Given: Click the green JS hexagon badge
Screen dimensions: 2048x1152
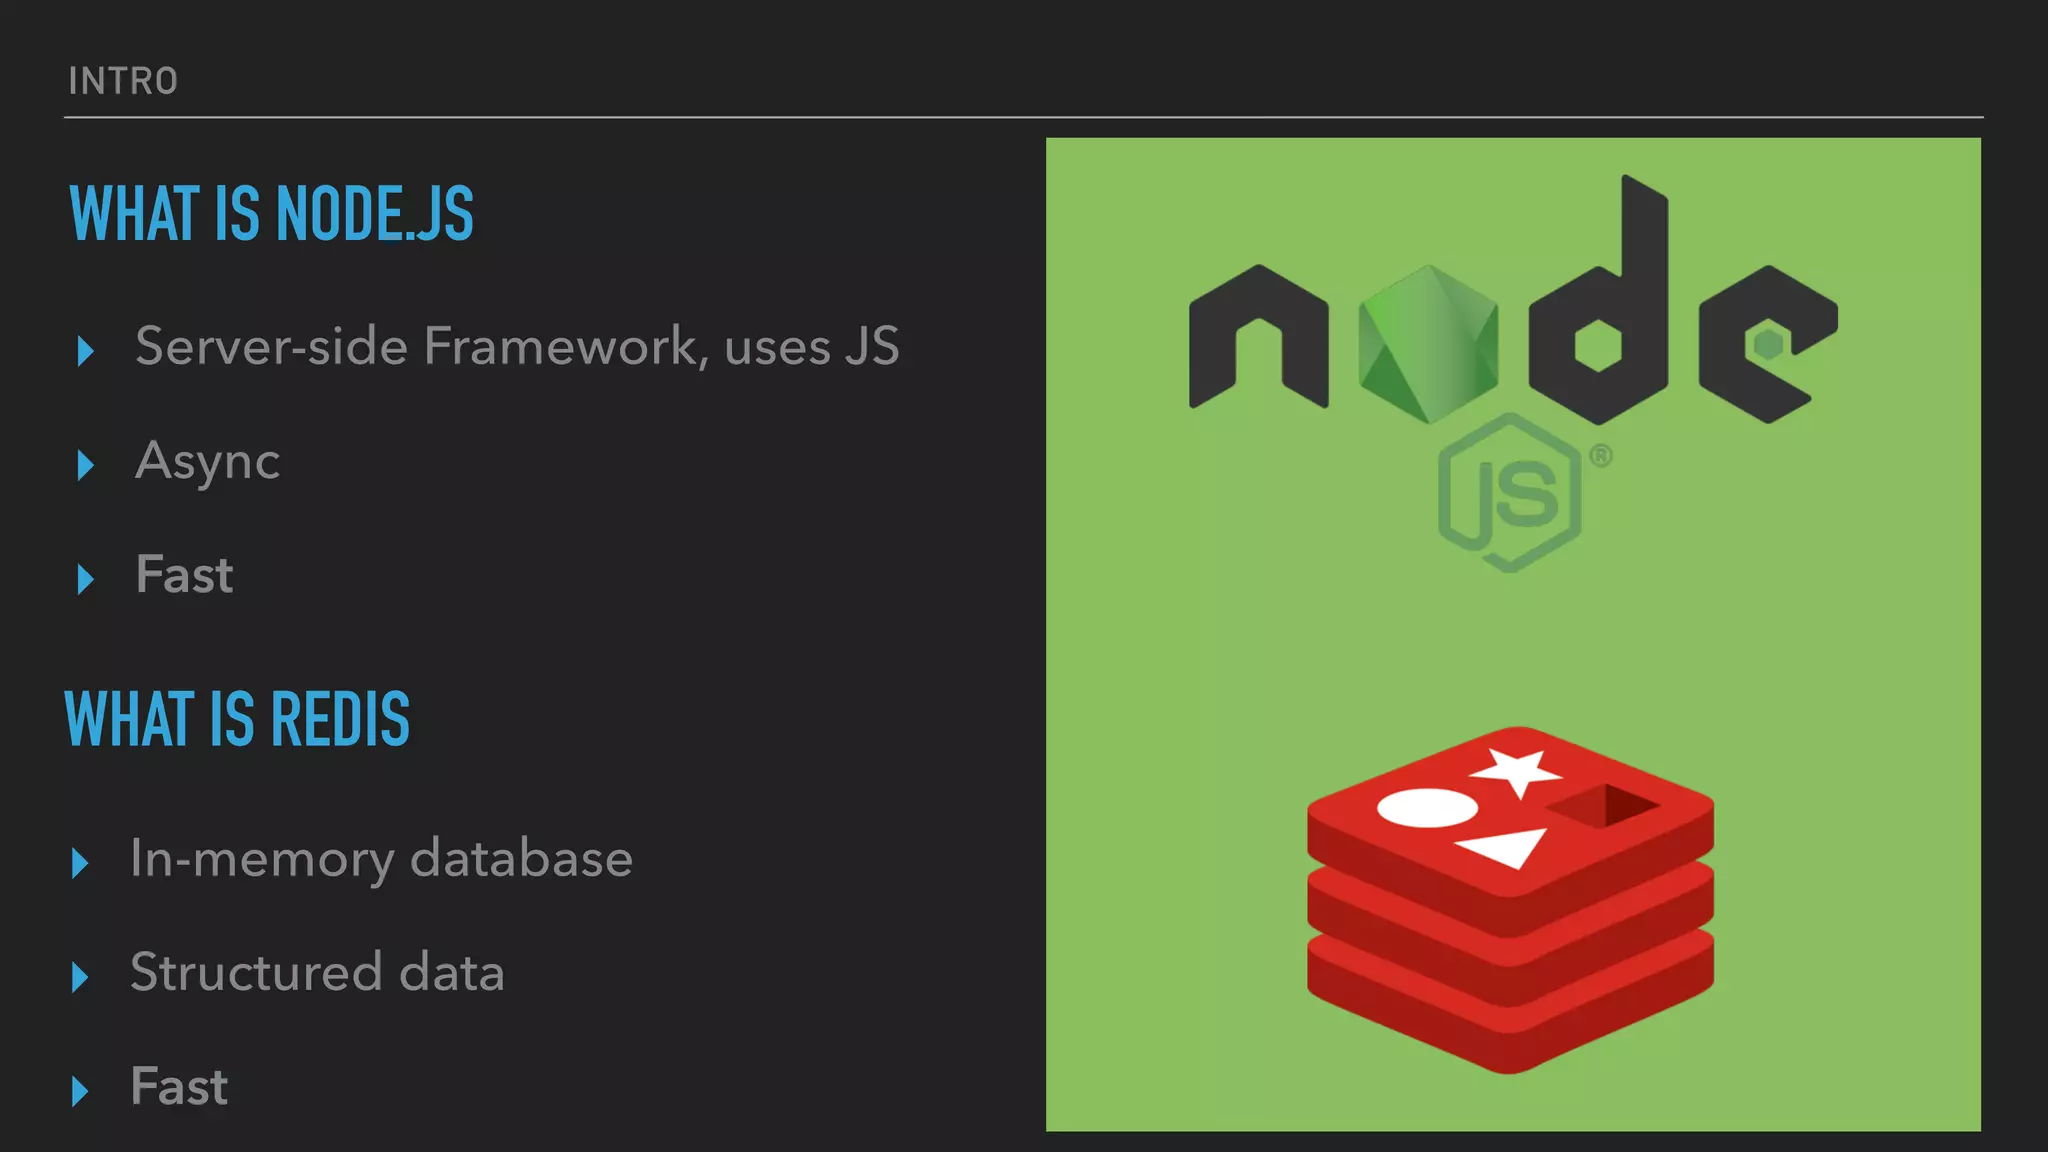Looking at the screenshot, I should [1510, 492].
